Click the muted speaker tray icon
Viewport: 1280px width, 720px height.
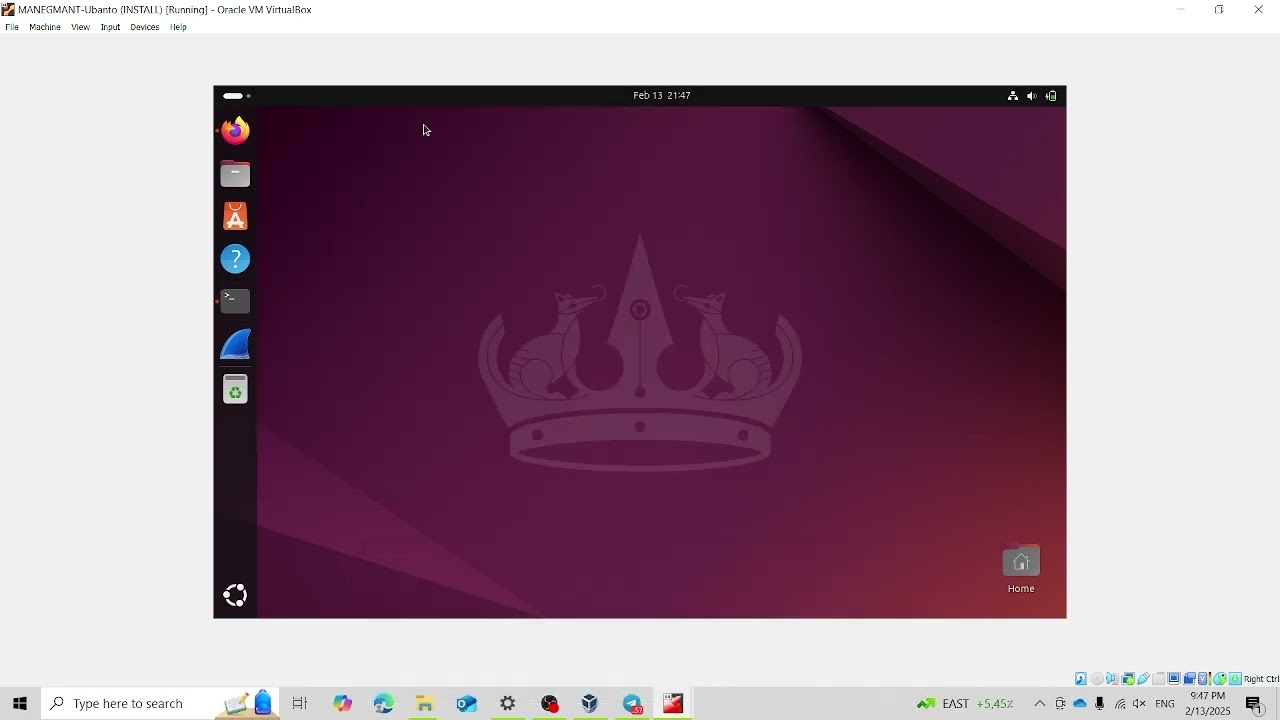coord(1141,704)
